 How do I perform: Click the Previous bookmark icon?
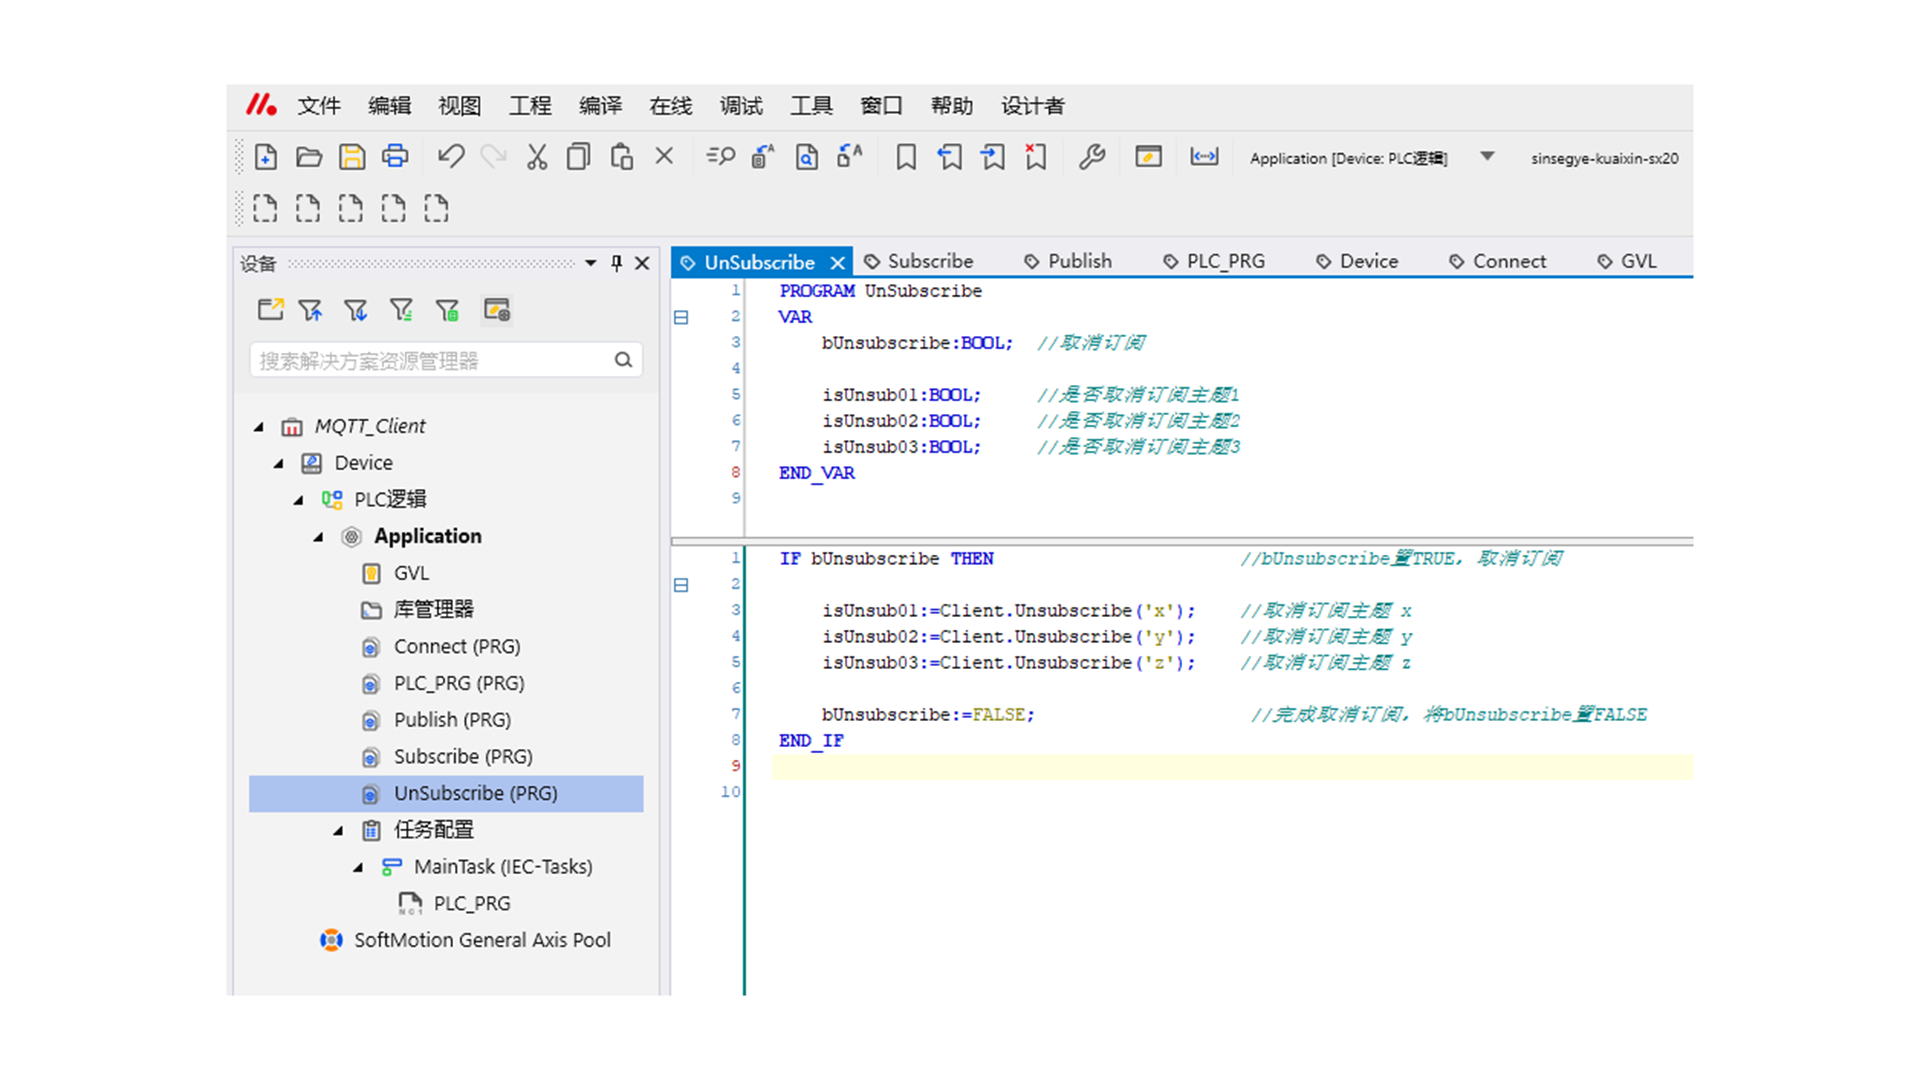click(x=949, y=157)
